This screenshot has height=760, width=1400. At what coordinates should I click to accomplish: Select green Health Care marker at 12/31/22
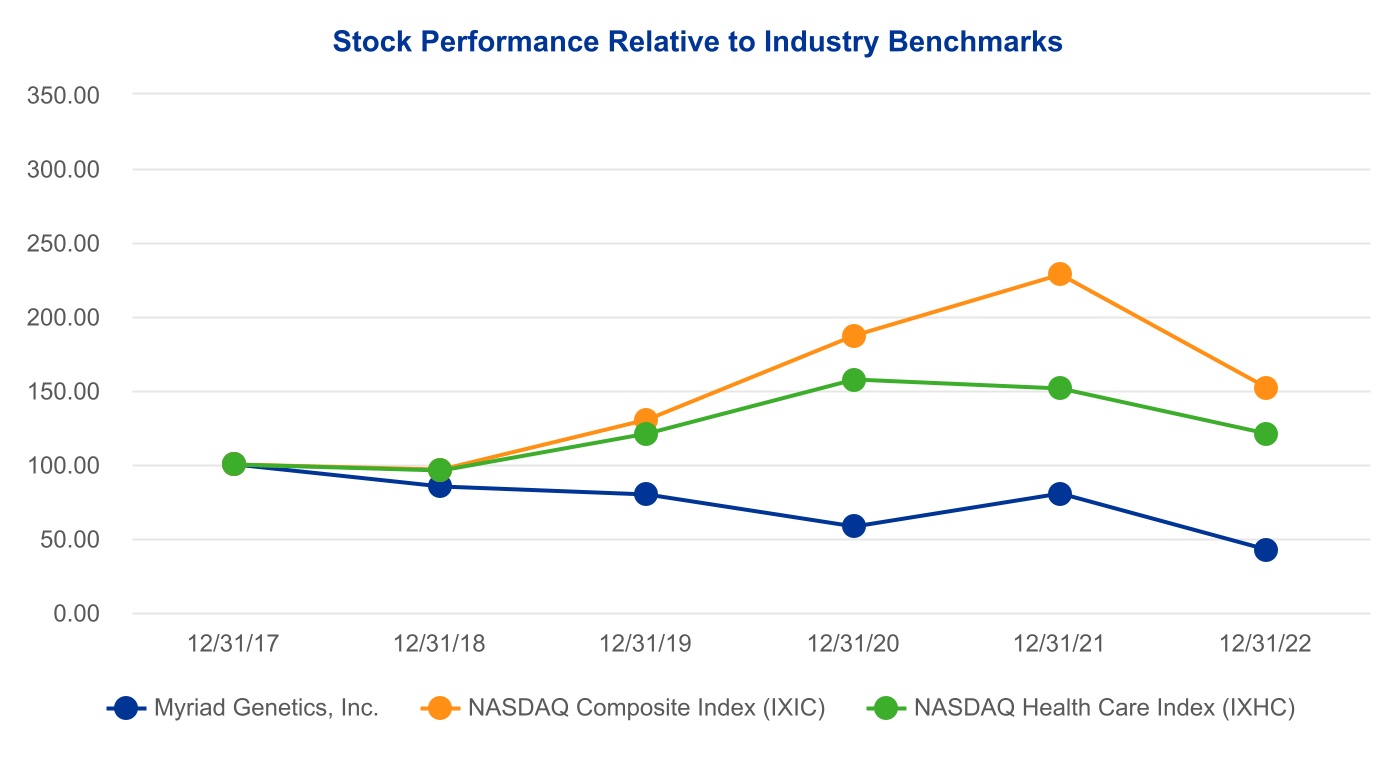coord(1265,434)
